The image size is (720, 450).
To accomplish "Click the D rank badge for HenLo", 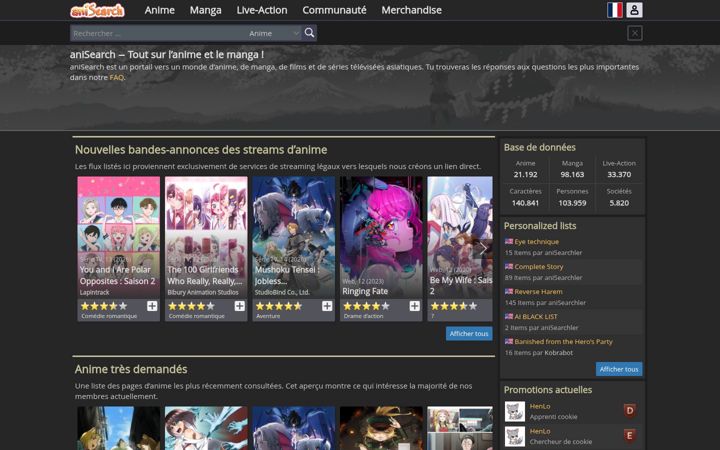I will click(x=630, y=411).
